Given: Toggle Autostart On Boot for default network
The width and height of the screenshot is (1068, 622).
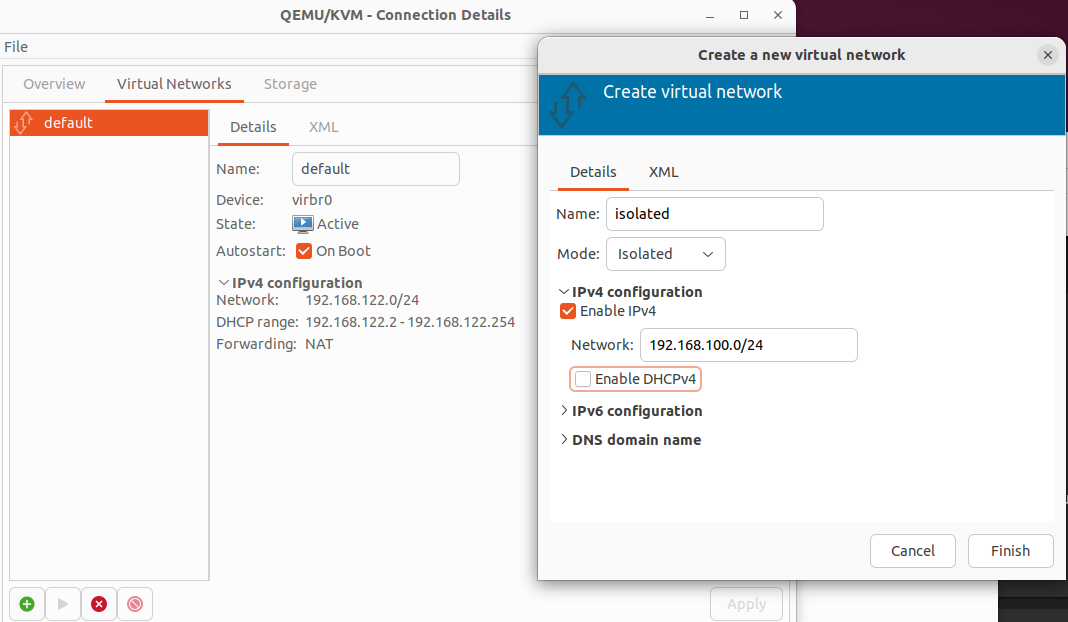Looking at the screenshot, I should (303, 251).
